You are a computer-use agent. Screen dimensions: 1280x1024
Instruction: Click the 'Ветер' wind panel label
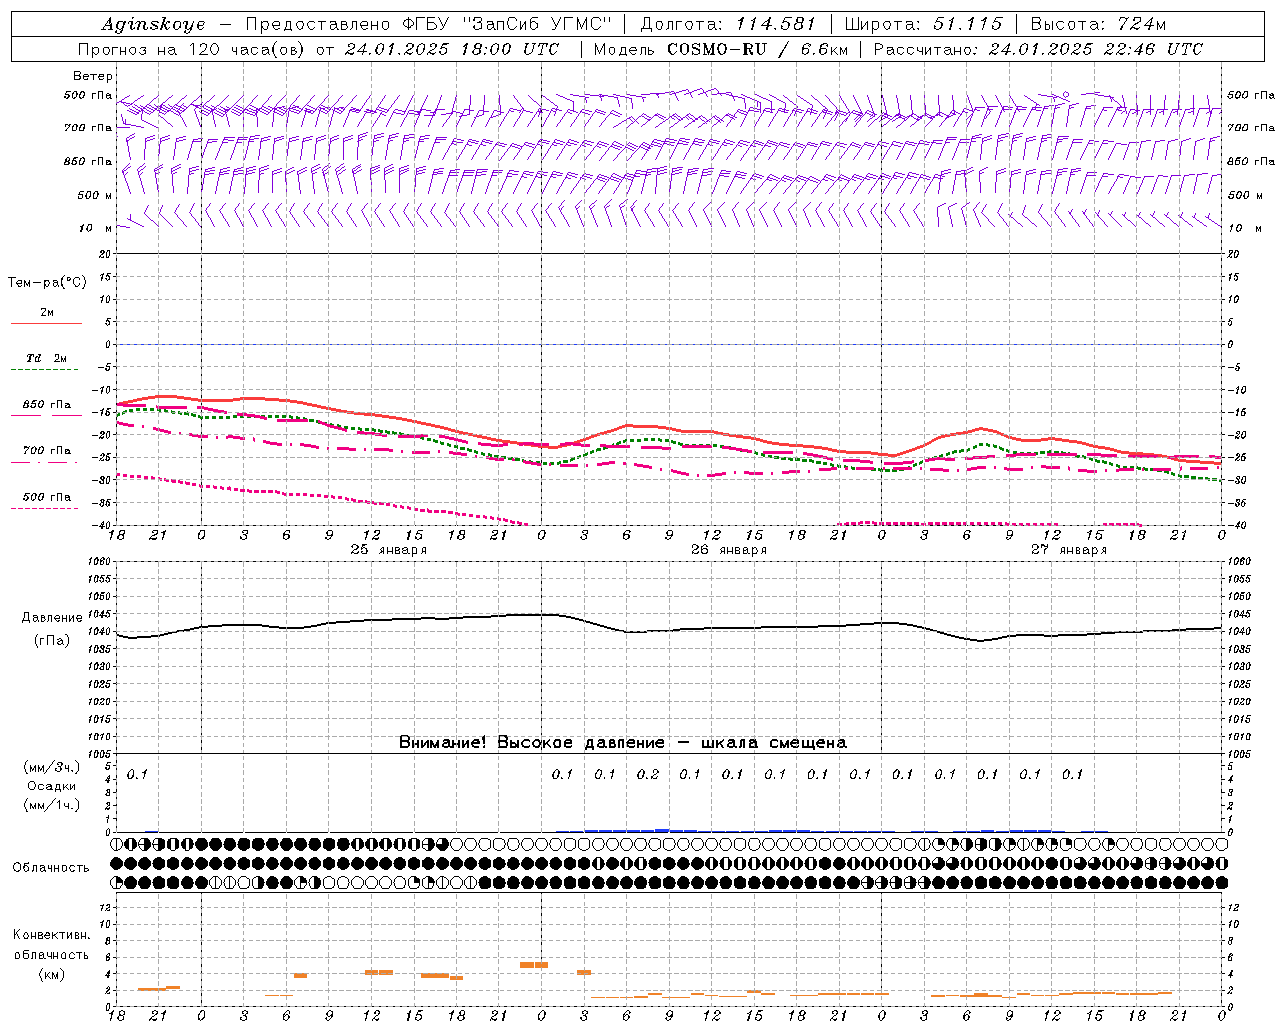(93, 76)
